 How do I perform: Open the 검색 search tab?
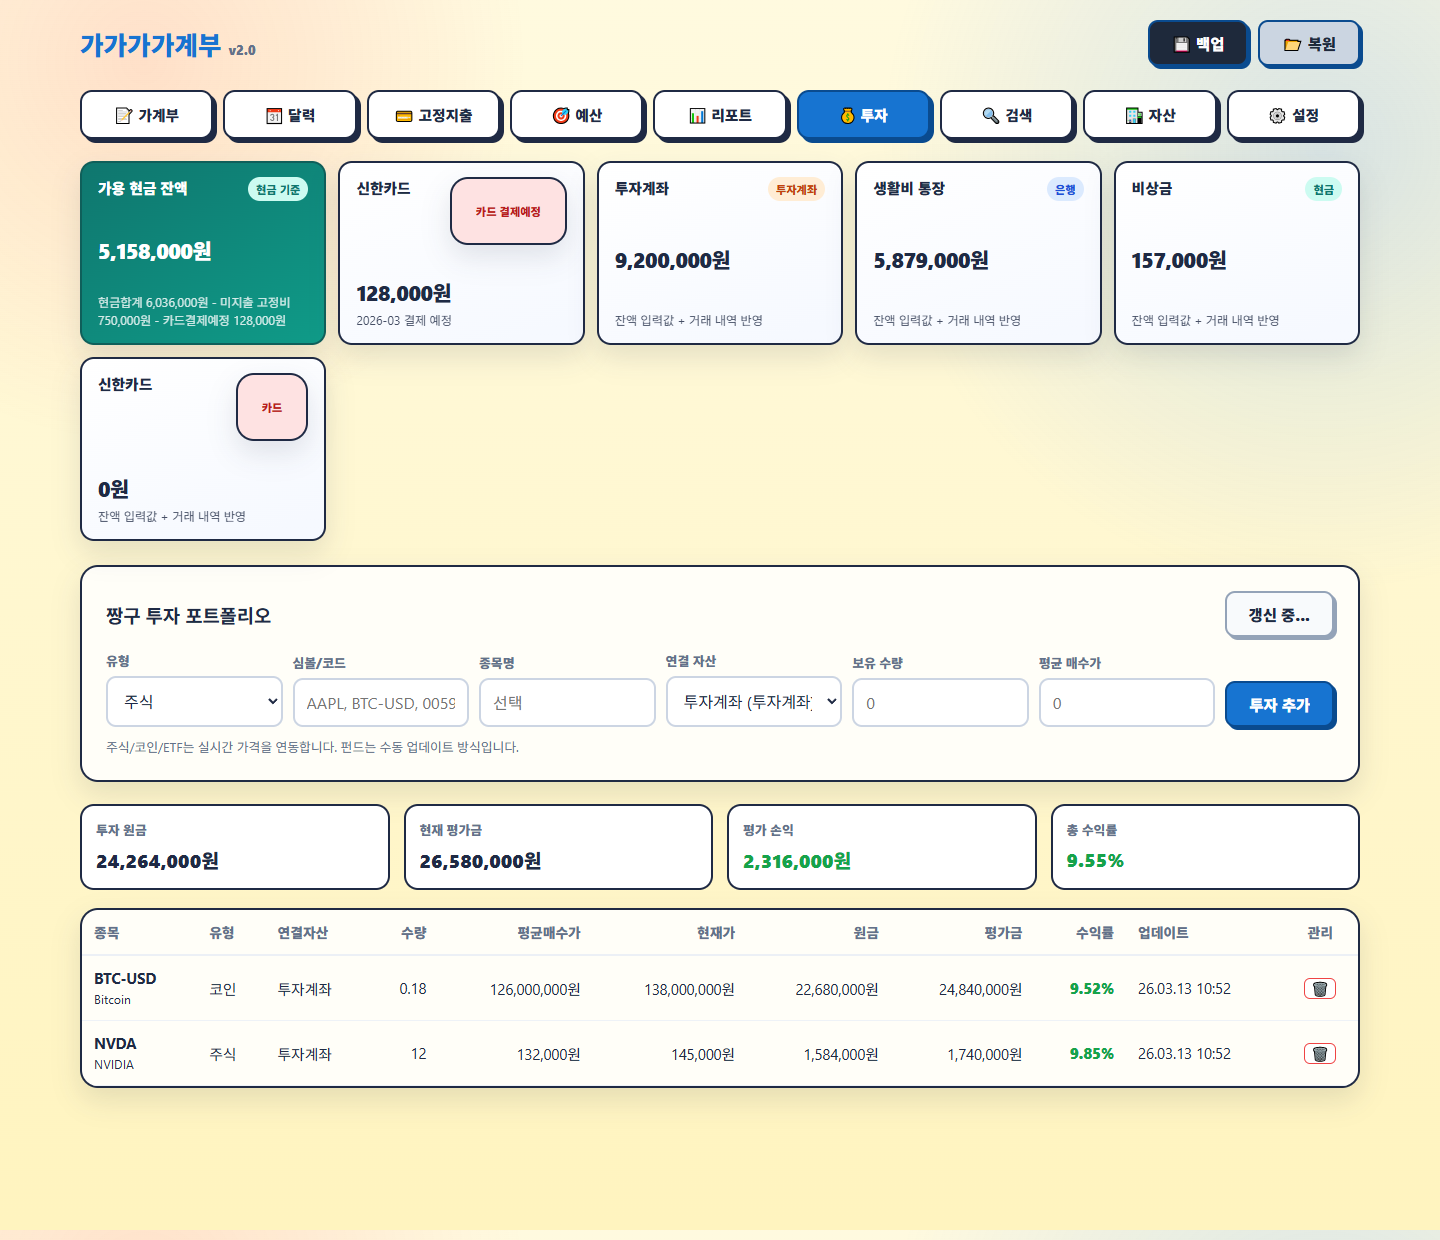[x=1007, y=116]
